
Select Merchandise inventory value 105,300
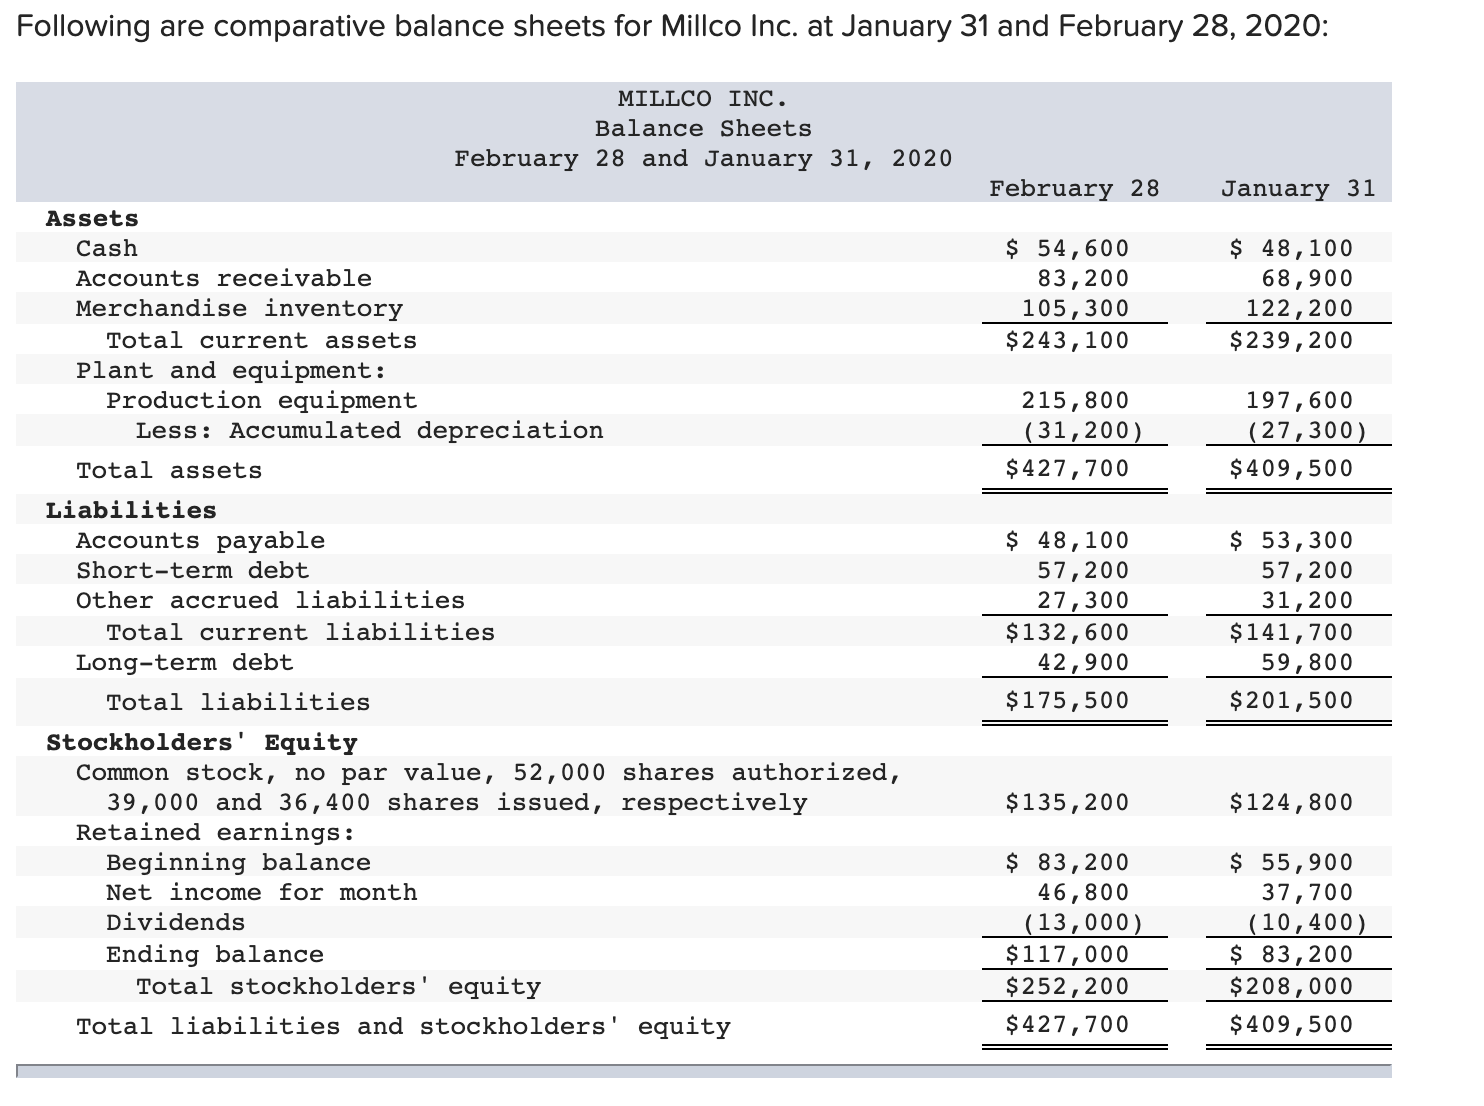(x=1075, y=308)
